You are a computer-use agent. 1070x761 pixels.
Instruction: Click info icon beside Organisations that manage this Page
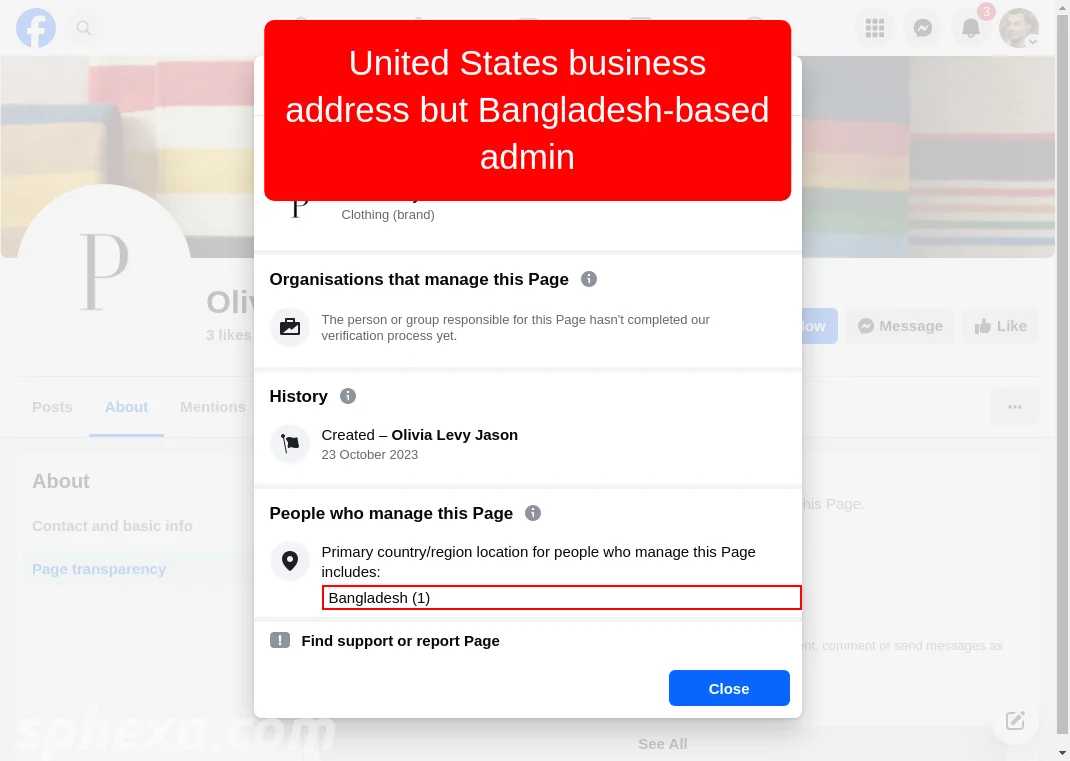pyautogui.click(x=589, y=279)
